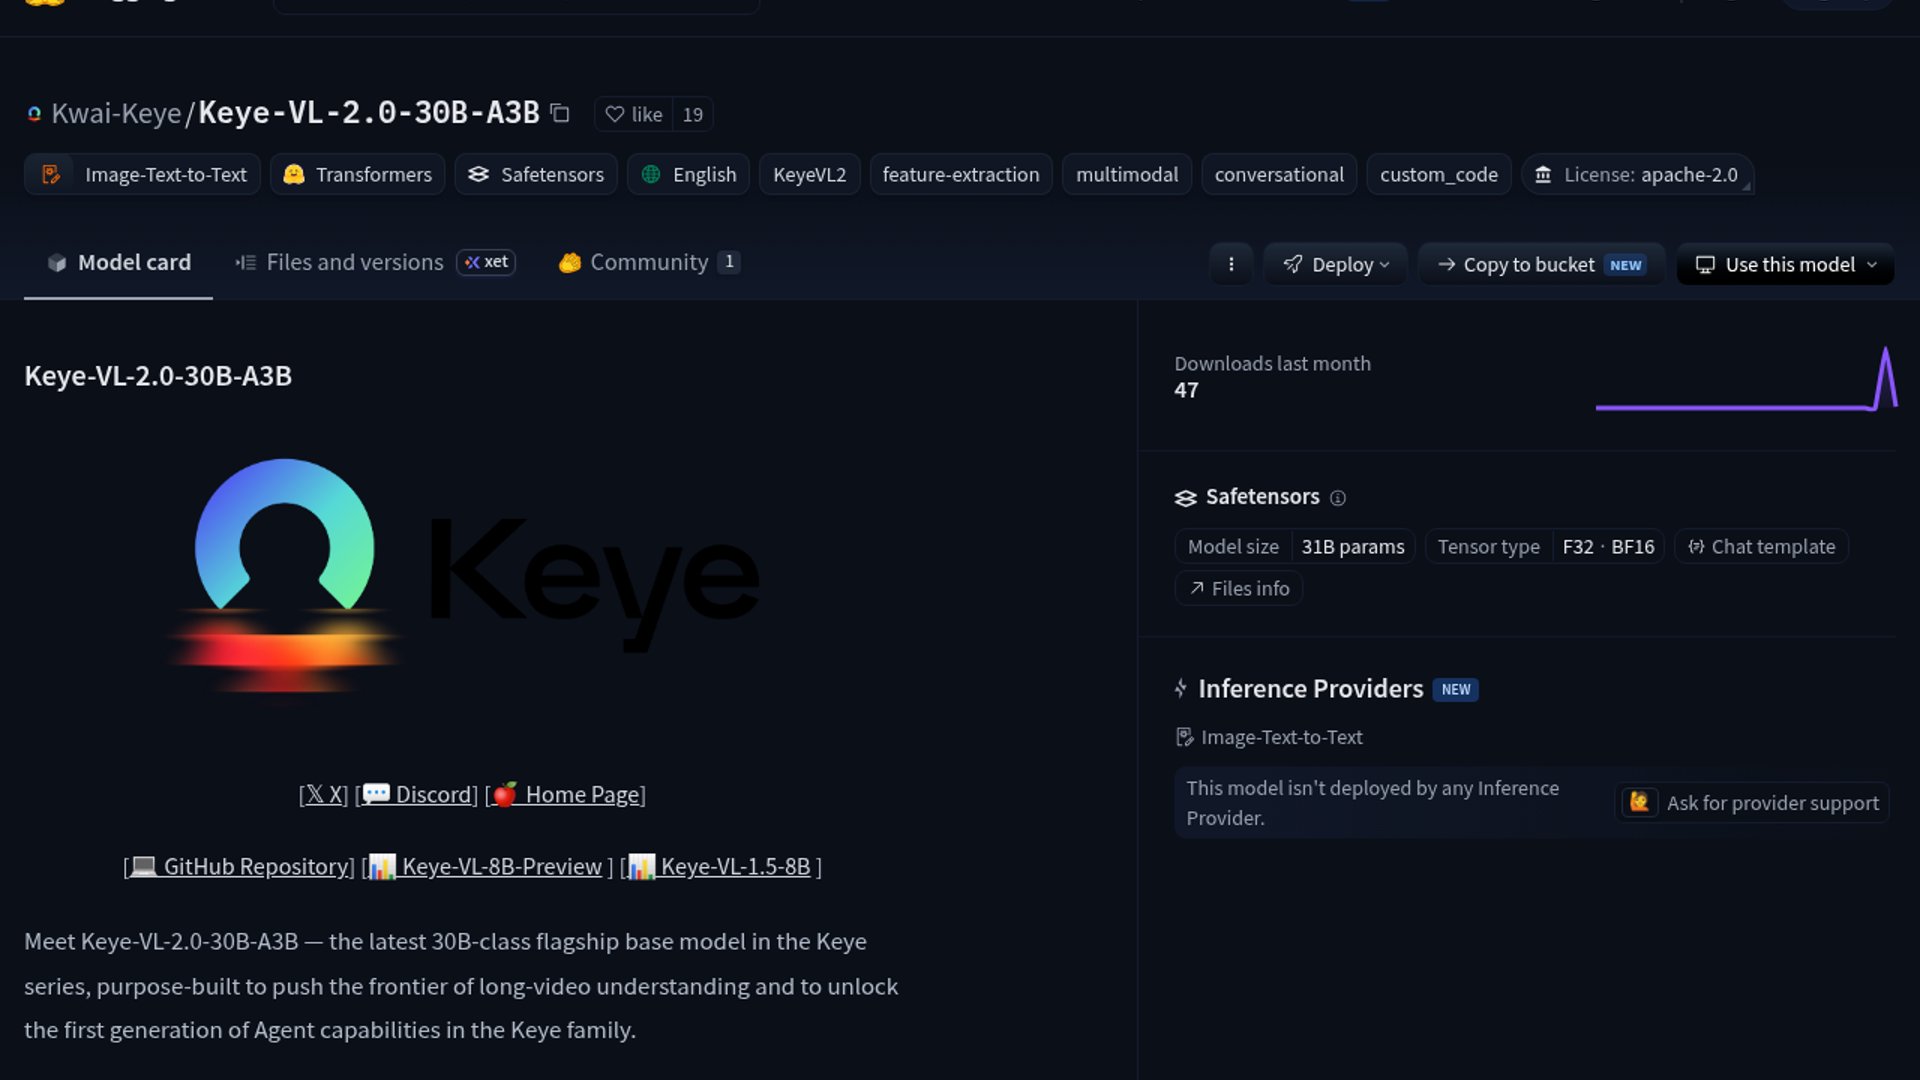Viewport: 1920px width, 1080px height.
Task: Expand the Deploy dropdown
Action: coord(1335,264)
